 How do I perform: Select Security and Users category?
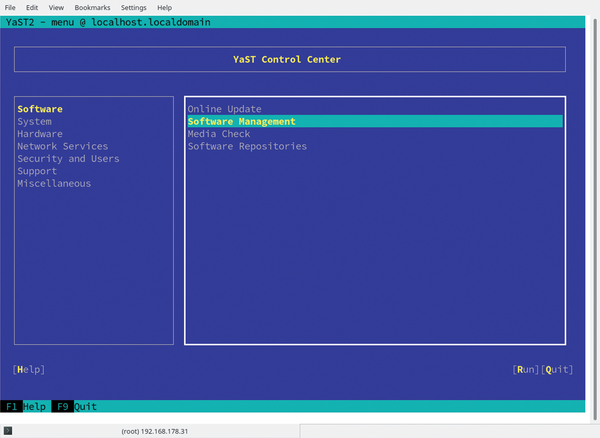pos(68,159)
